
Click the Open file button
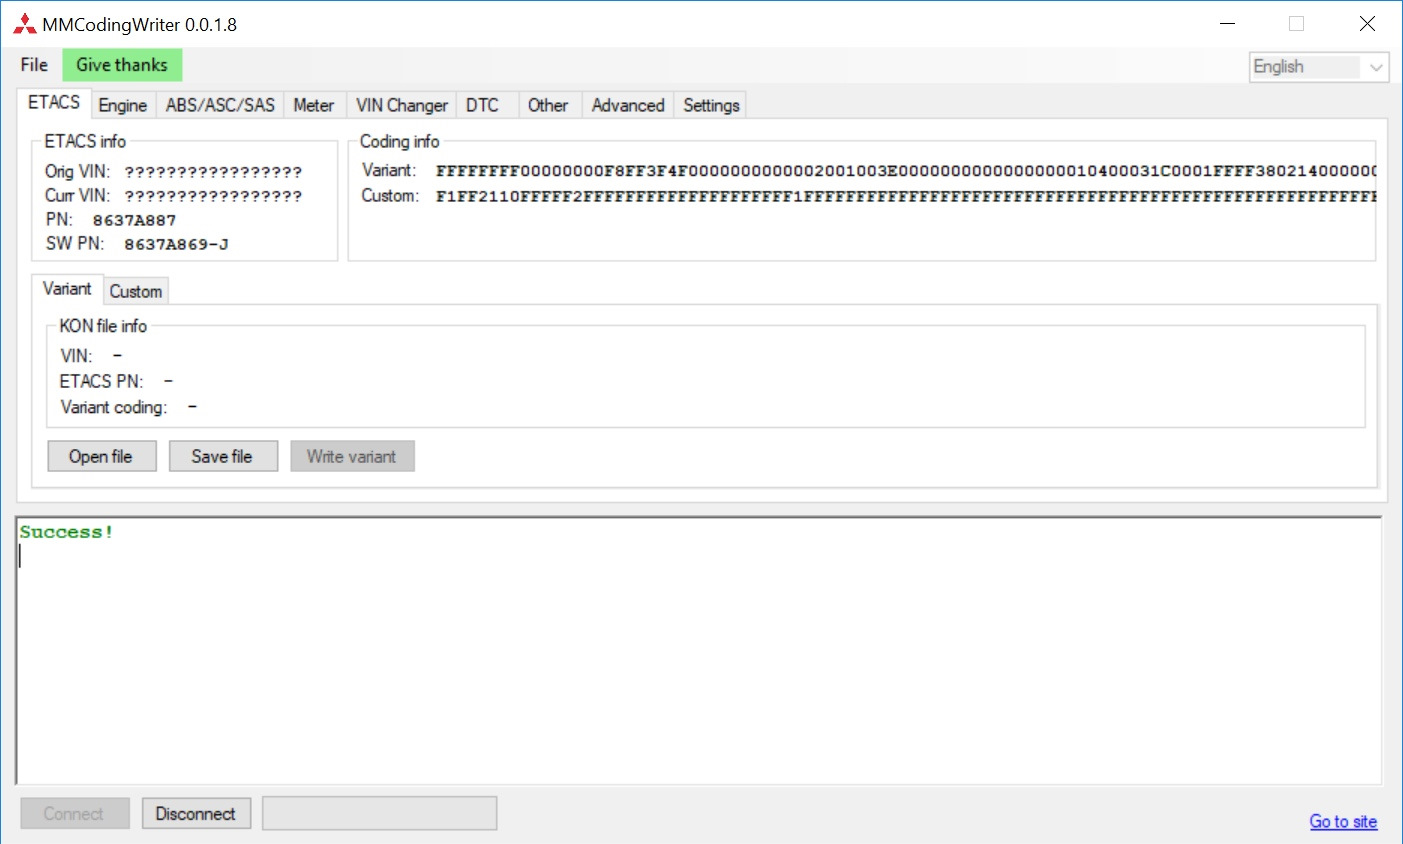pos(101,456)
